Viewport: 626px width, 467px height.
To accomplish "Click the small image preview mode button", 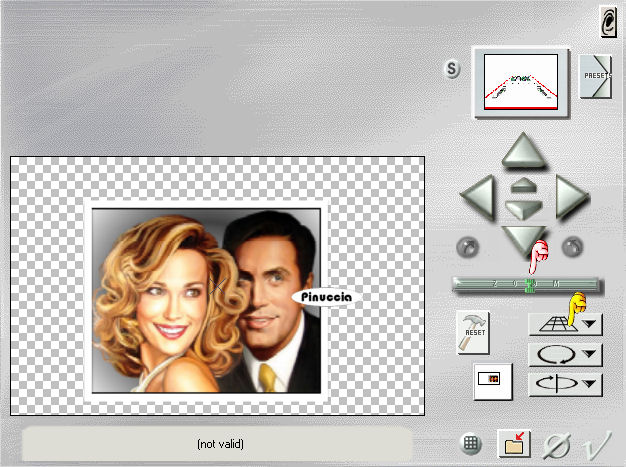I will click(x=492, y=381).
